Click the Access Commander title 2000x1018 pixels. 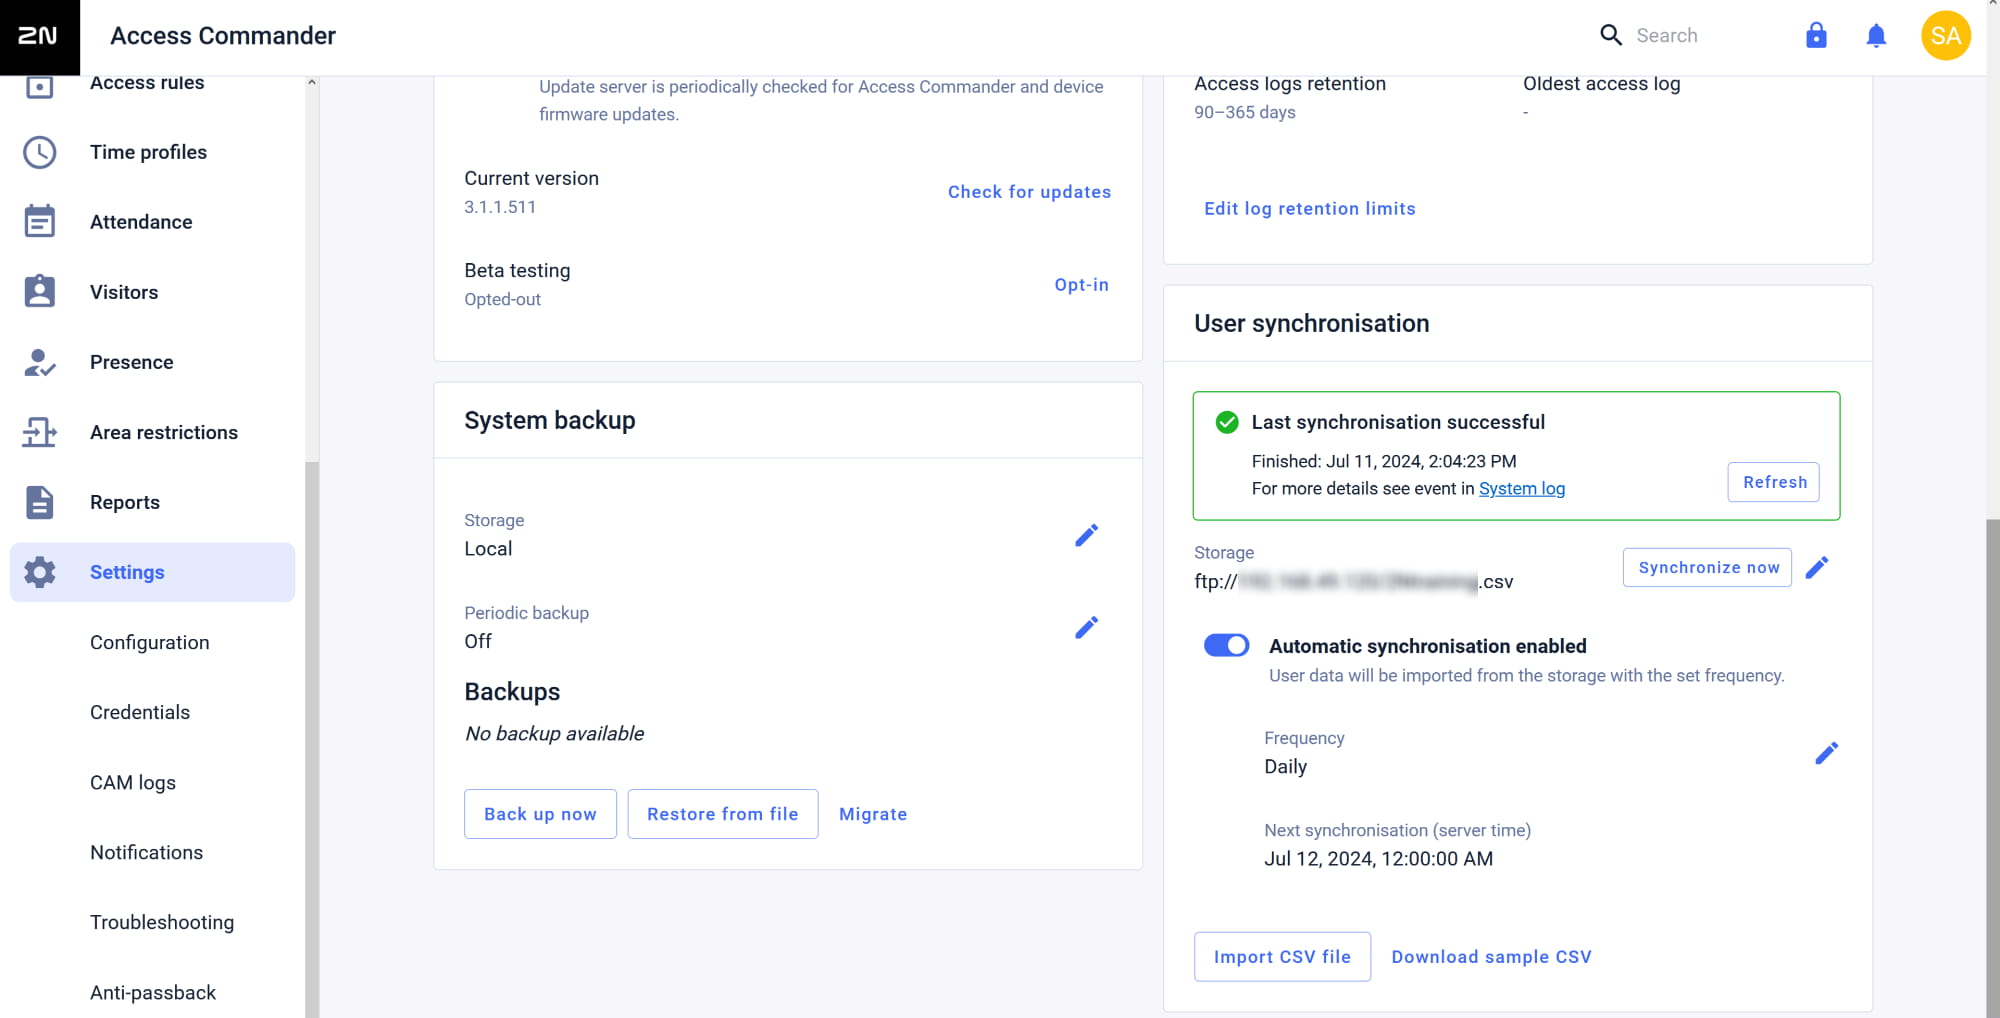223,36
